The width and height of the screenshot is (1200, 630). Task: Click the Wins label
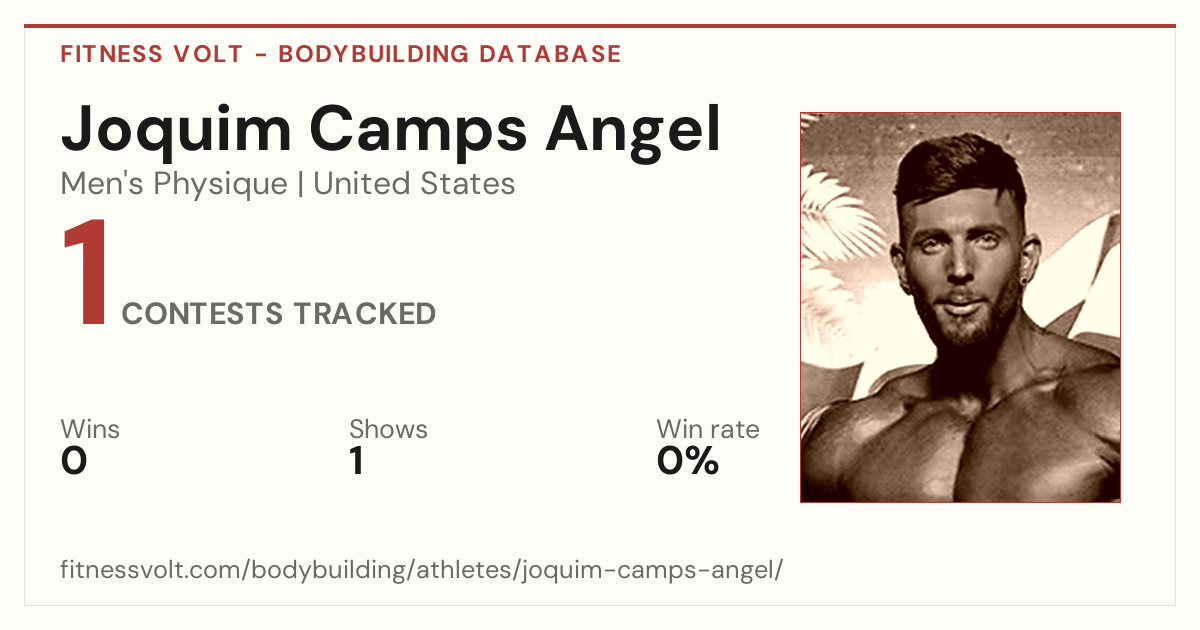point(90,430)
